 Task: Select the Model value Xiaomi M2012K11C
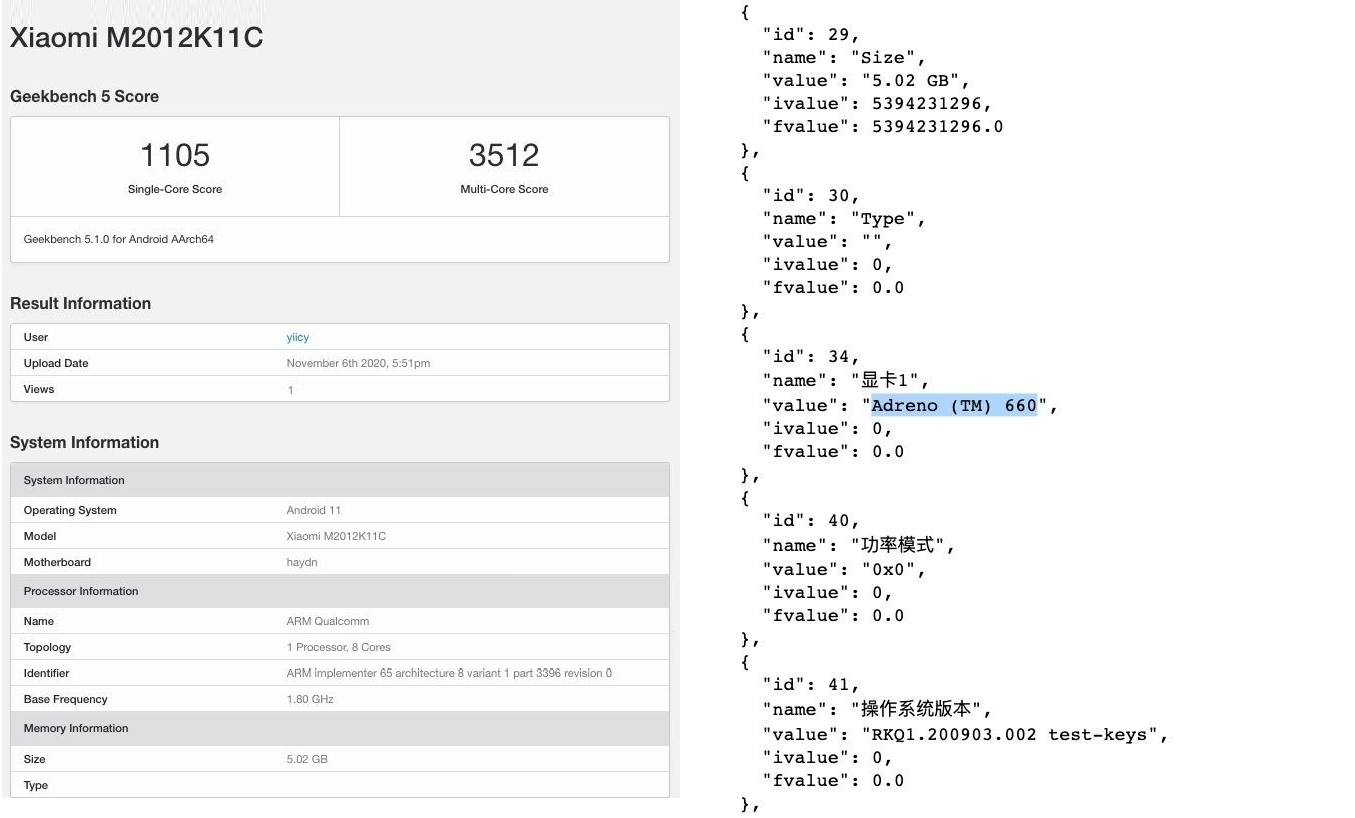tap(336, 536)
